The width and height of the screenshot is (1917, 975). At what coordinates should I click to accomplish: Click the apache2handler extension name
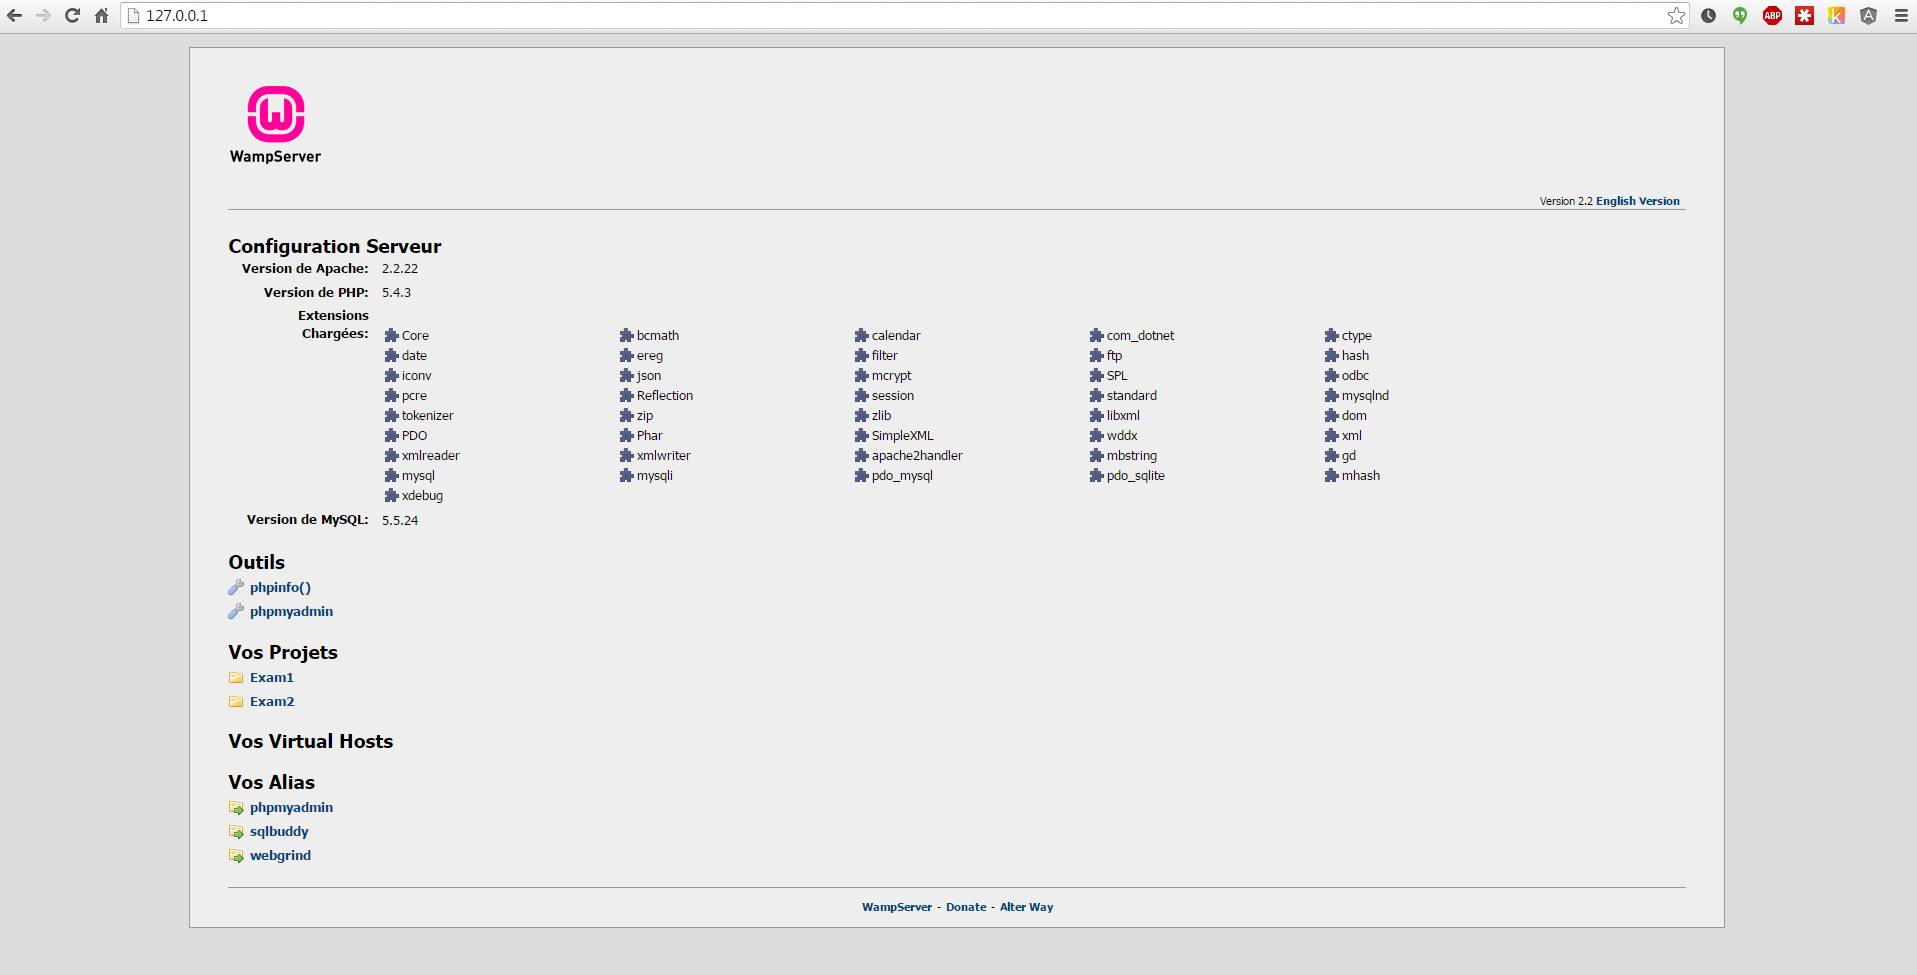[917, 456]
